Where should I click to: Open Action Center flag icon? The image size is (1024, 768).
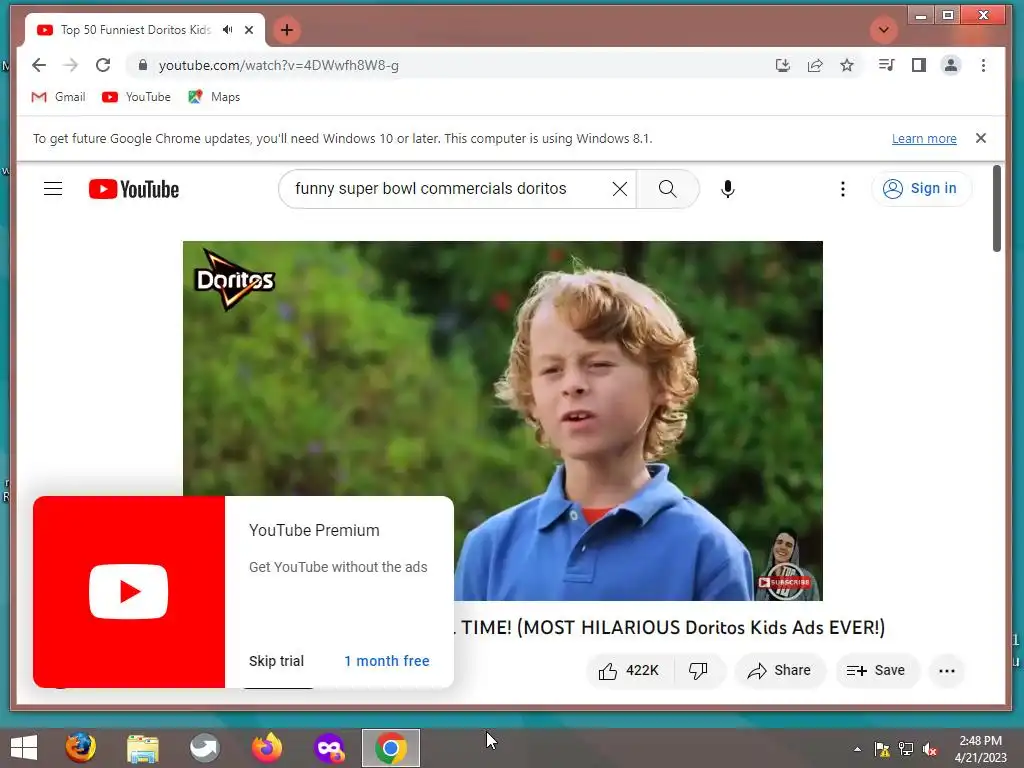pyautogui.click(x=882, y=749)
